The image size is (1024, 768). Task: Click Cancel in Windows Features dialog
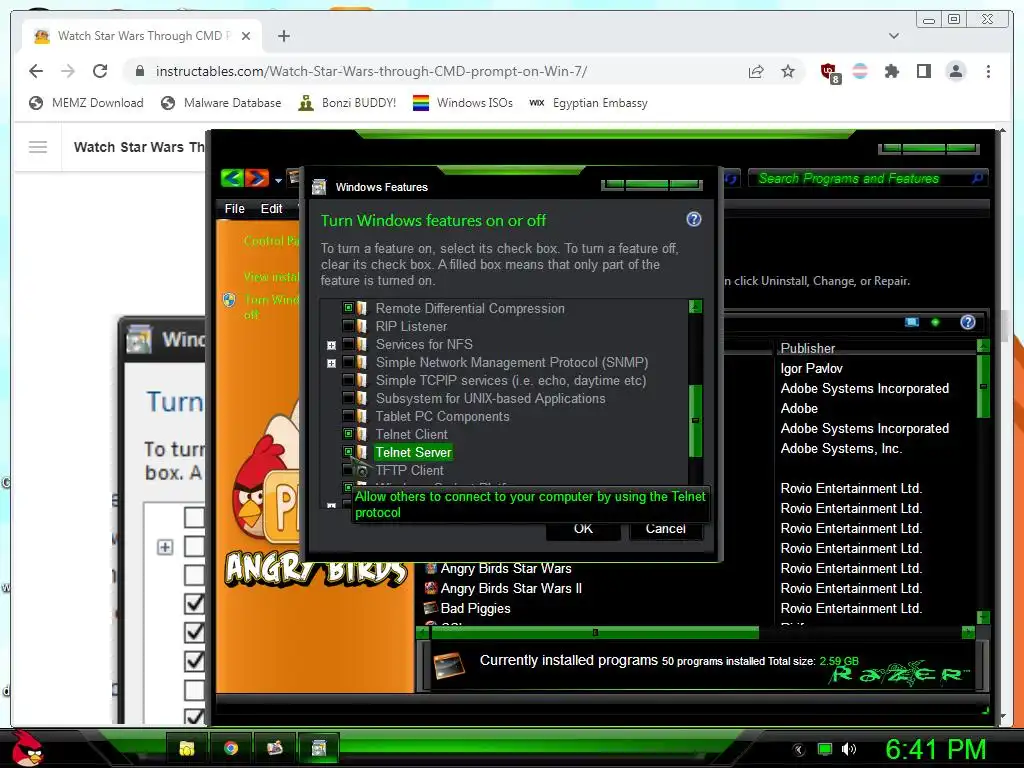pyautogui.click(x=665, y=529)
